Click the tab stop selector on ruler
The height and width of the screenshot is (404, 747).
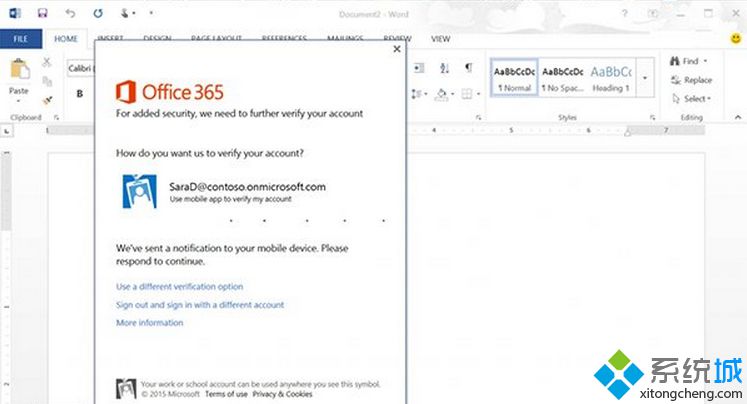tap(7, 131)
